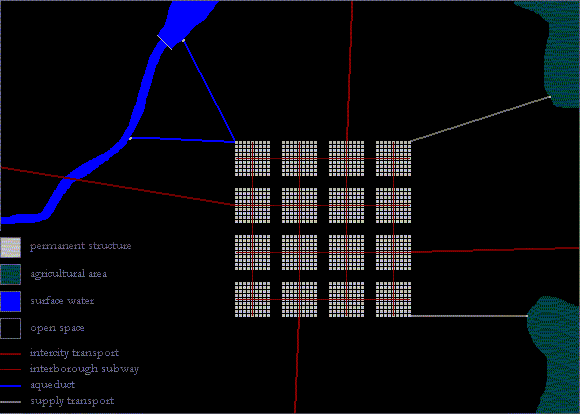Image resolution: width=580 pixels, height=414 pixels.
Task: Click the permanent structure legend swatch
Action: (10, 248)
